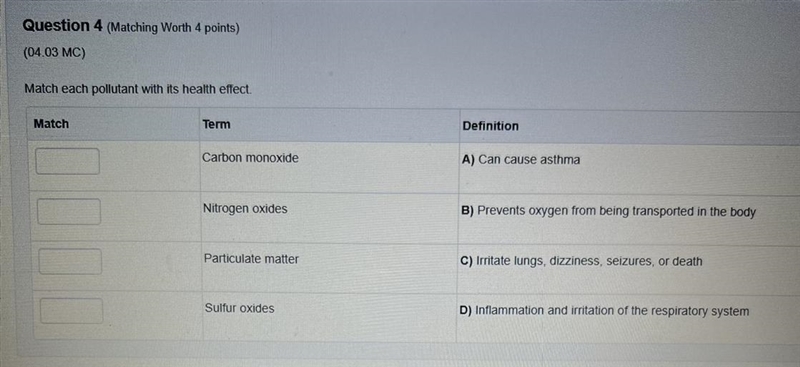Image resolution: width=800 pixels, height=367 pixels.
Task: Click the Match column header
Action: point(51,124)
